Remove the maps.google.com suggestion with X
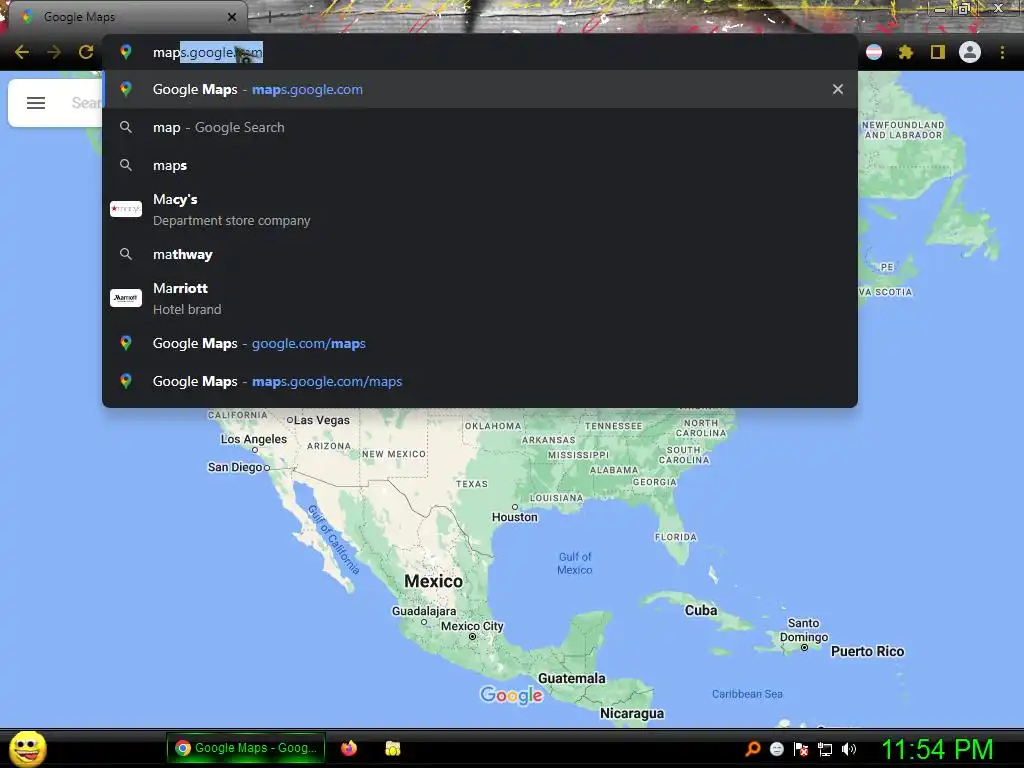The image size is (1024, 768). click(x=838, y=89)
